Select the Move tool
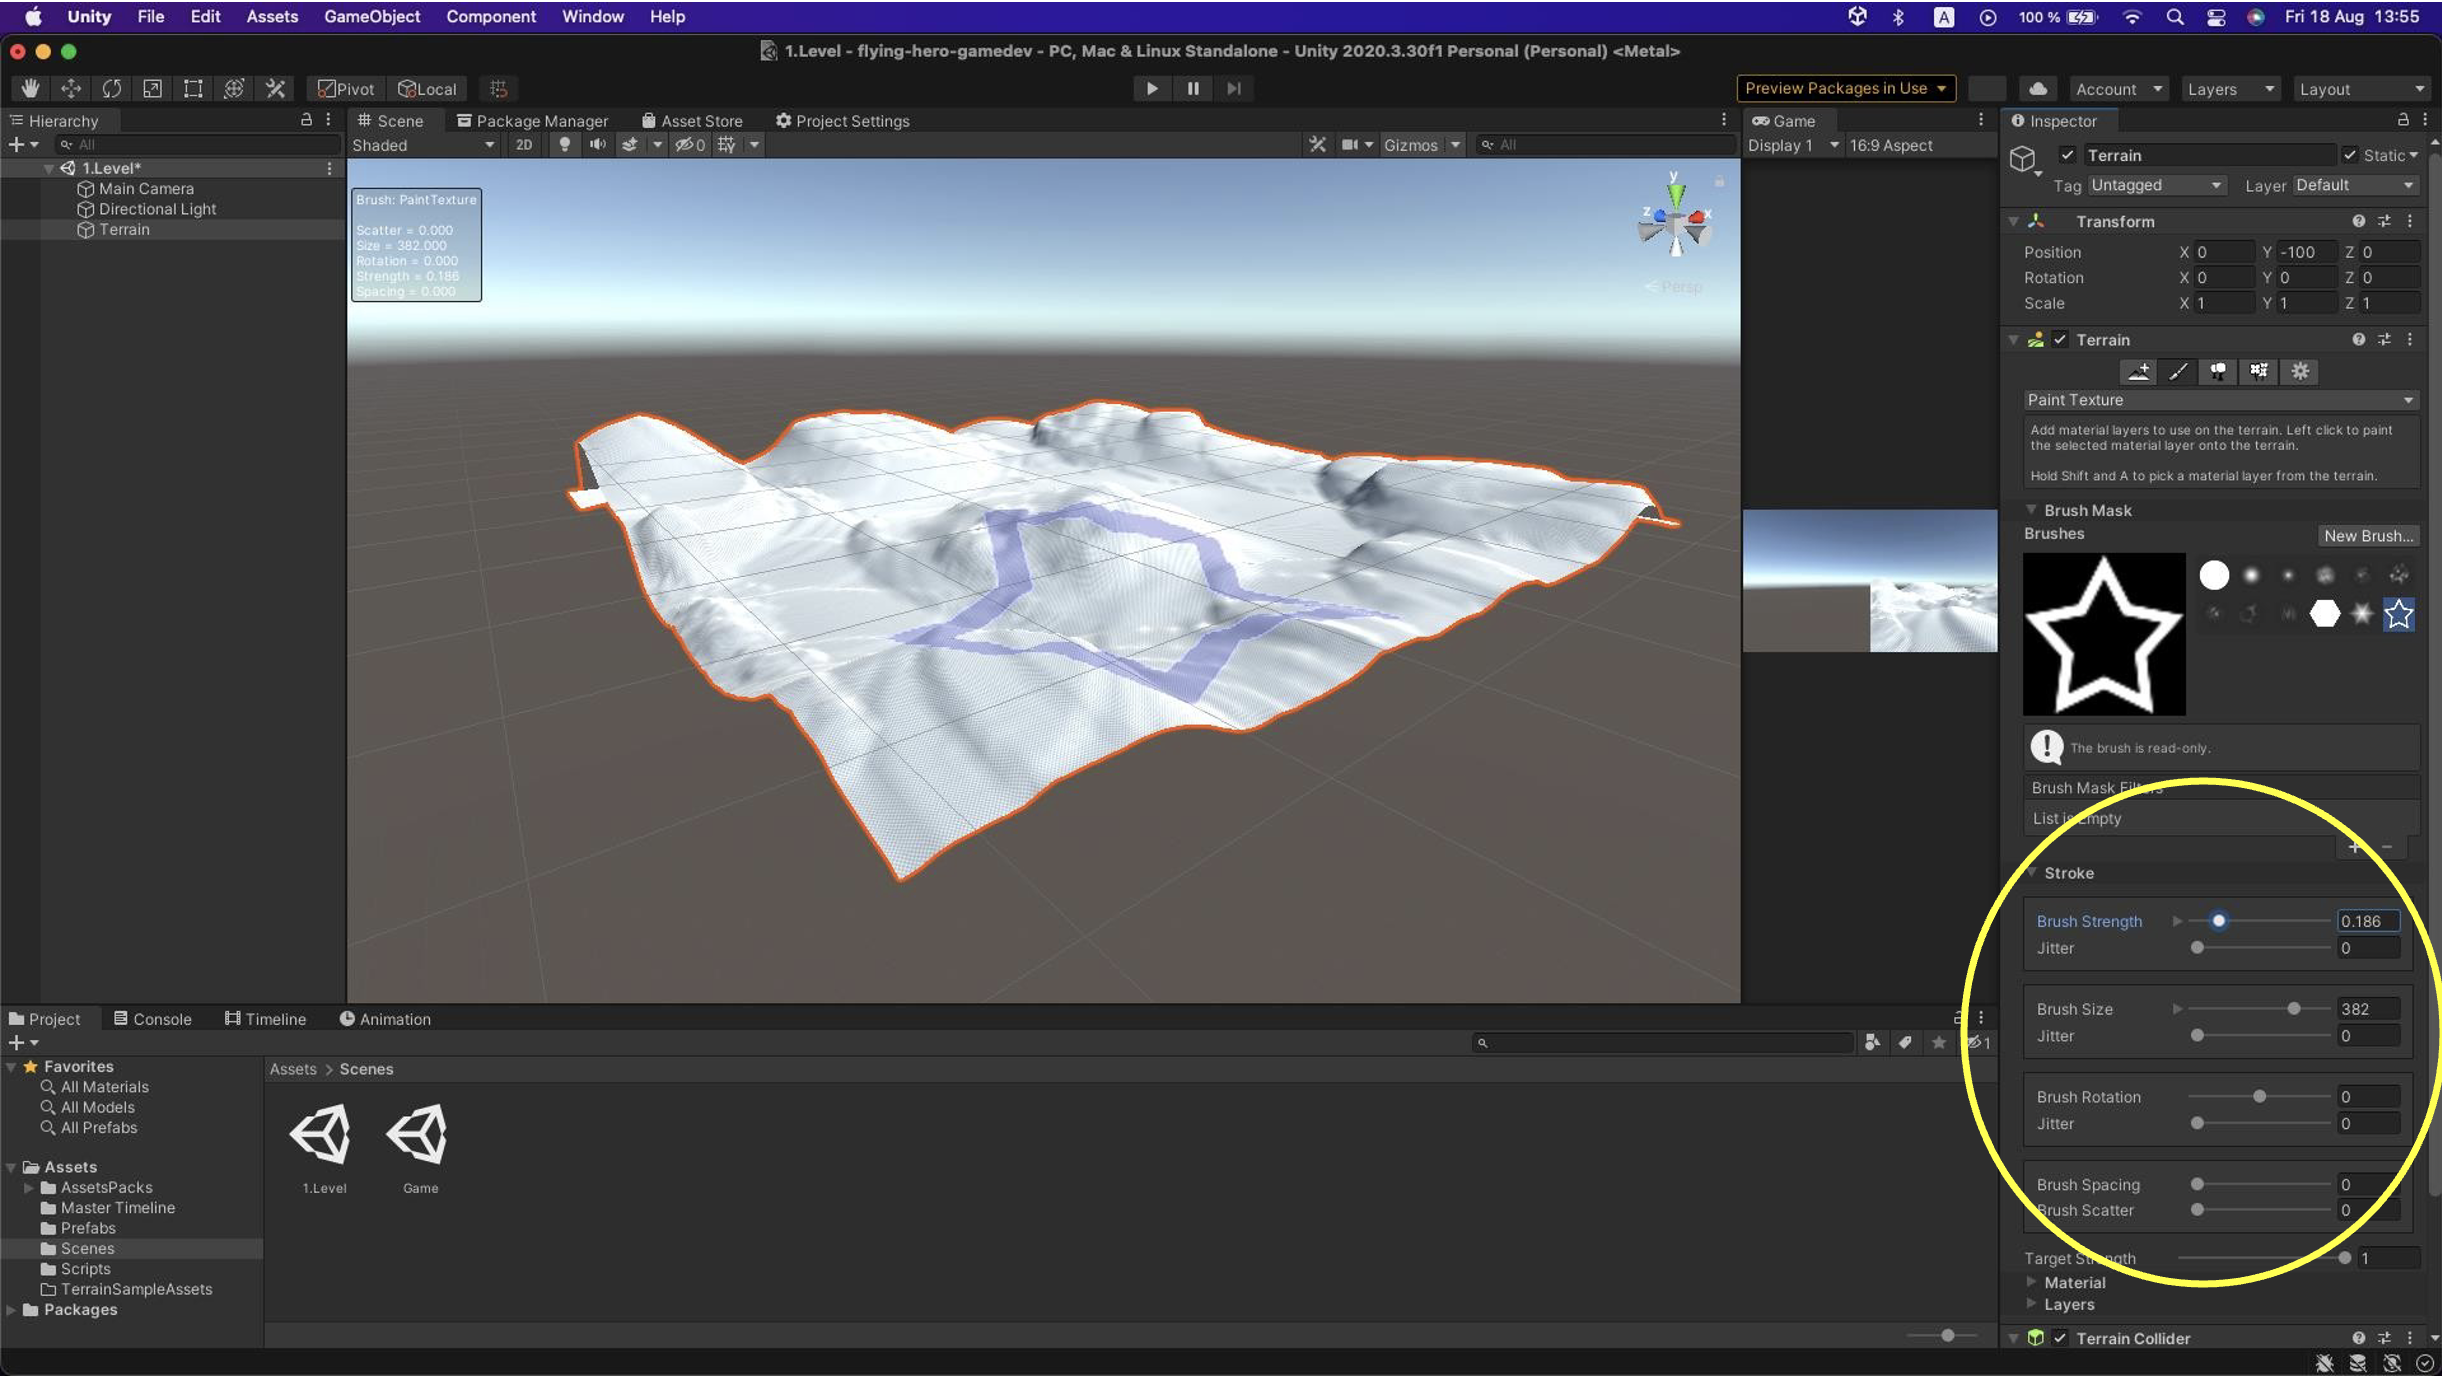The width and height of the screenshot is (2442, 1376). pyautogui.click(x=71, y=88)
